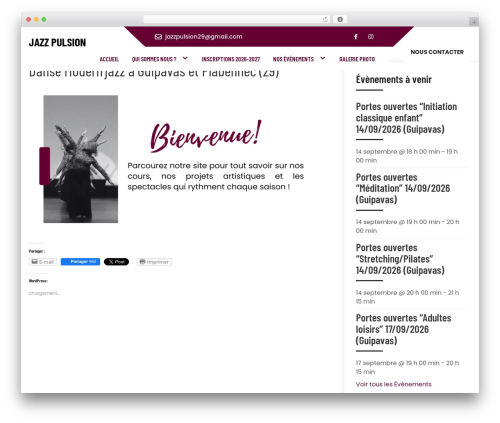Open the second social icon in top bar
Viewport: 500px width, 423px height.
(x=371, y=37)
